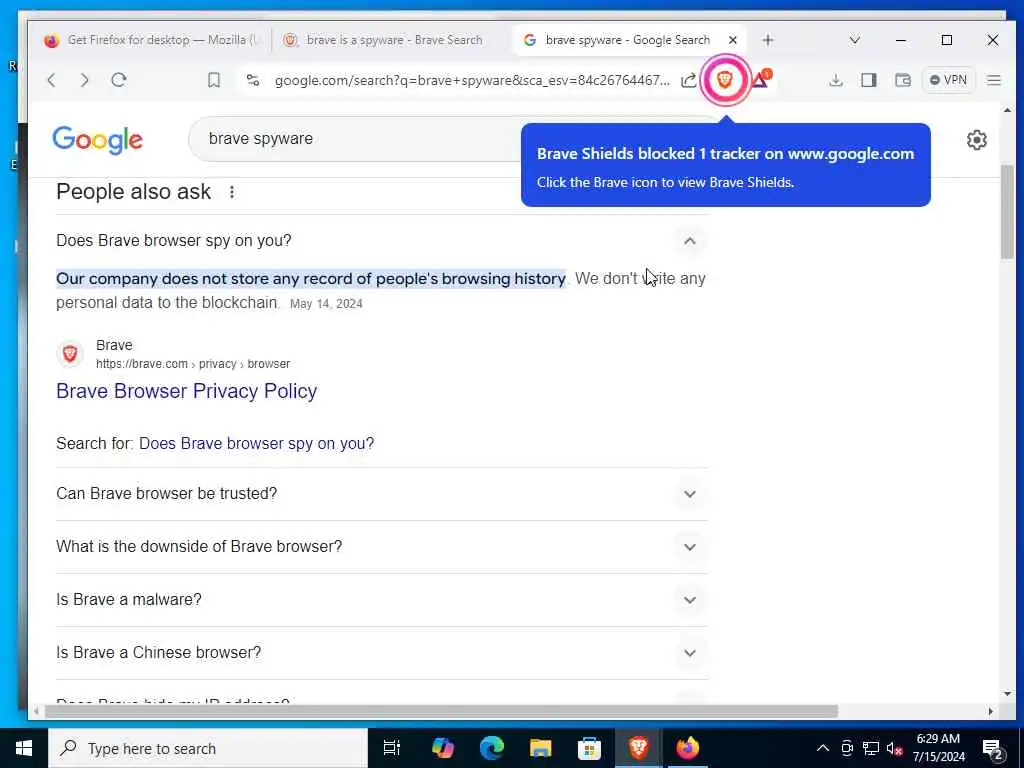Viewport: 1024px width, 768px height.
Task: Open People also ask options menu
Action: click(232, 192)
